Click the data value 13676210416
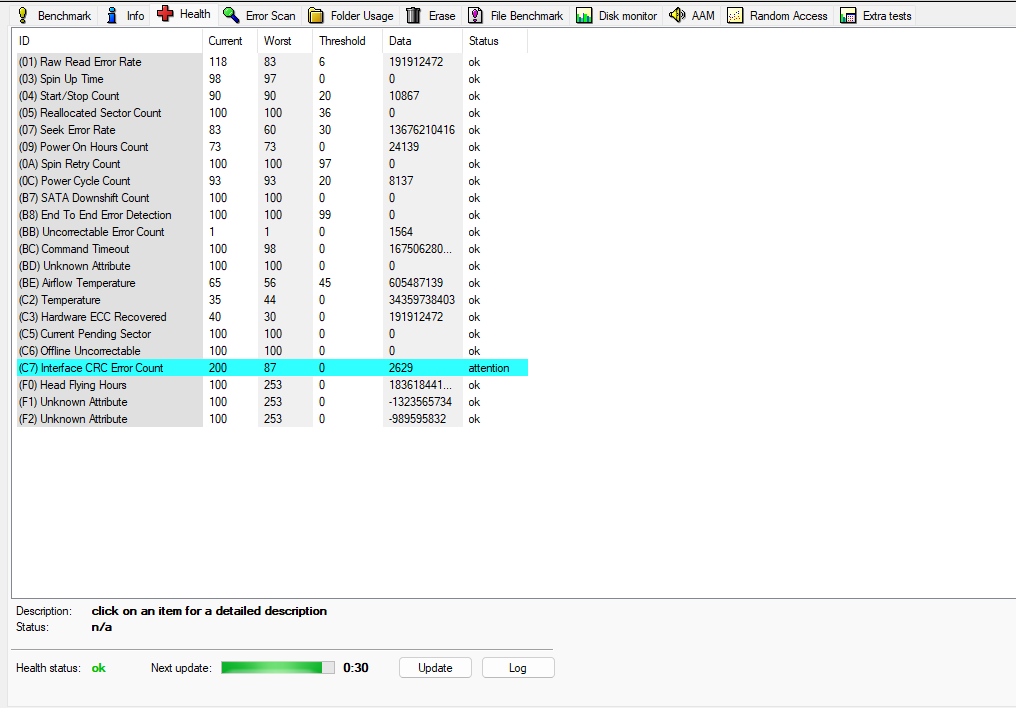The height and width of the screenshot is (708, 1016). point(422,130)
